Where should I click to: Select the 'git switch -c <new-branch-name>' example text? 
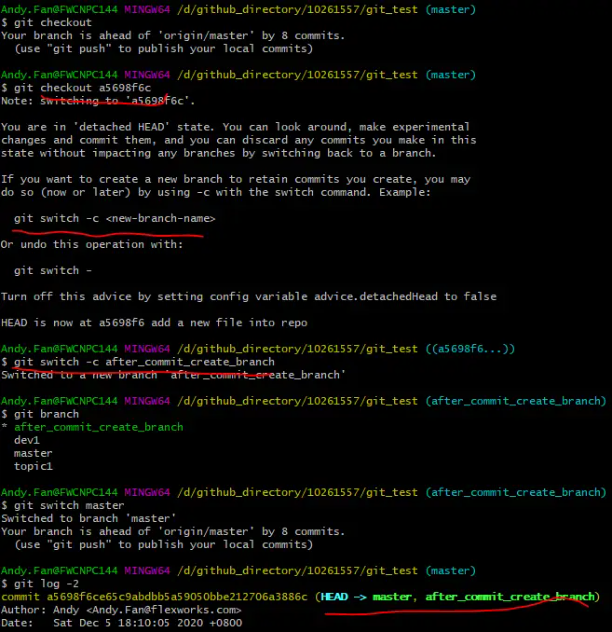[115, 218]
